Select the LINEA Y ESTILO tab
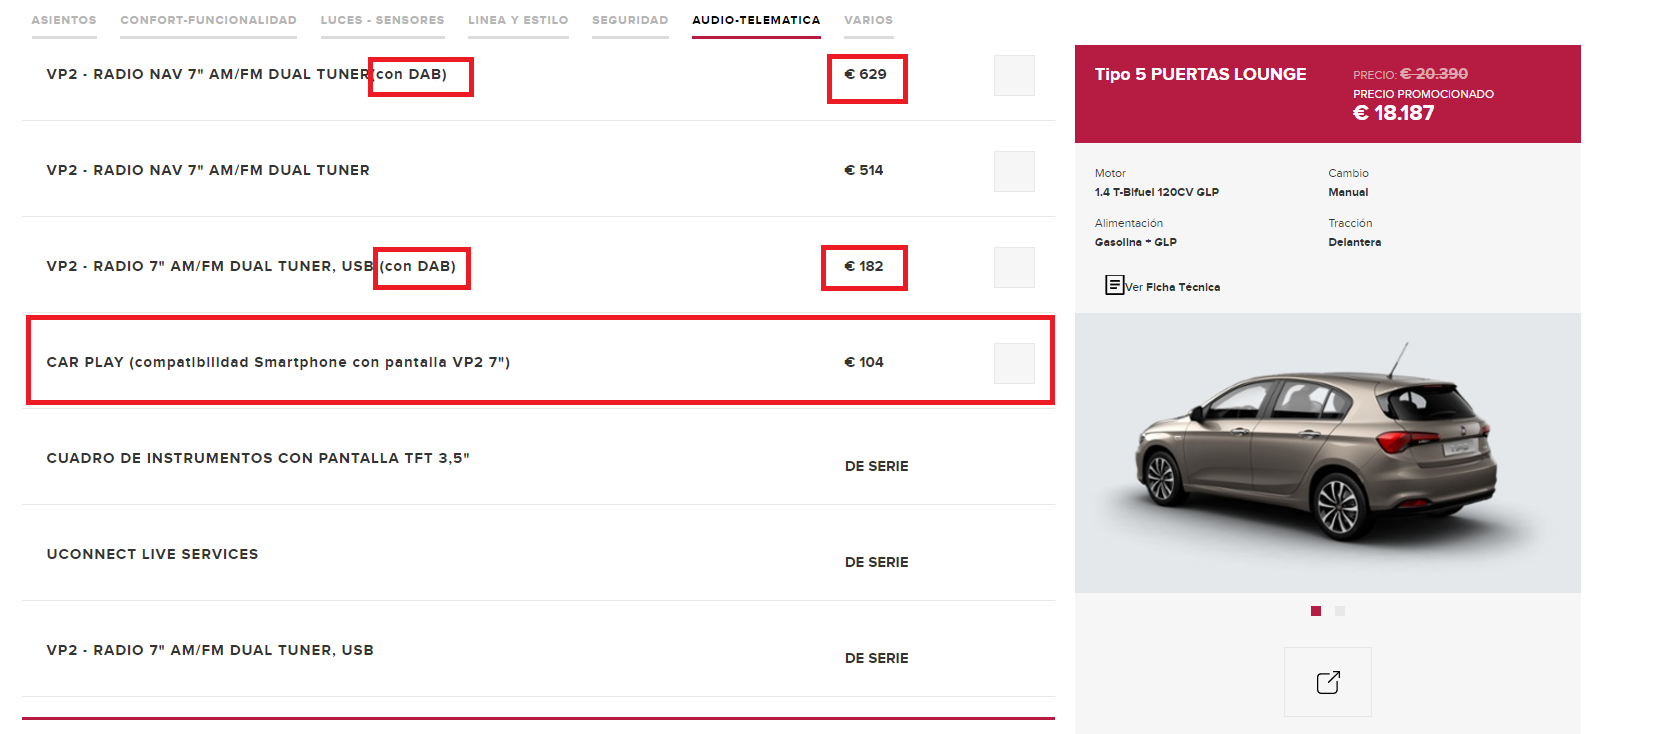 pos(518,20)
